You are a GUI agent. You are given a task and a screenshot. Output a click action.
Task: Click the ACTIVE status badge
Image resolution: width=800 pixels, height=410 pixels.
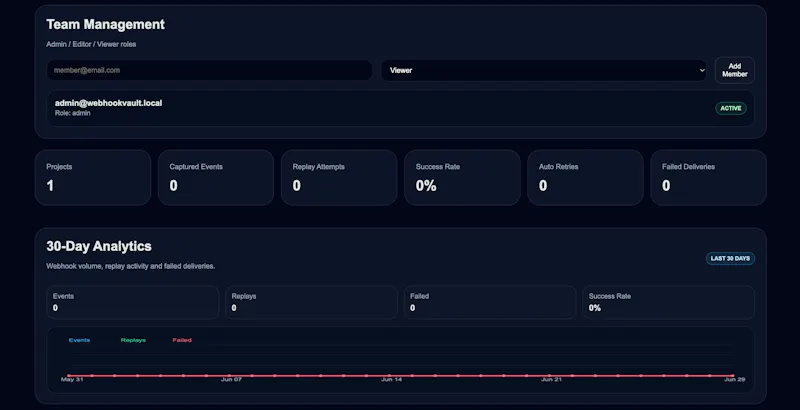pyautogui.click(x=731, y=108)
